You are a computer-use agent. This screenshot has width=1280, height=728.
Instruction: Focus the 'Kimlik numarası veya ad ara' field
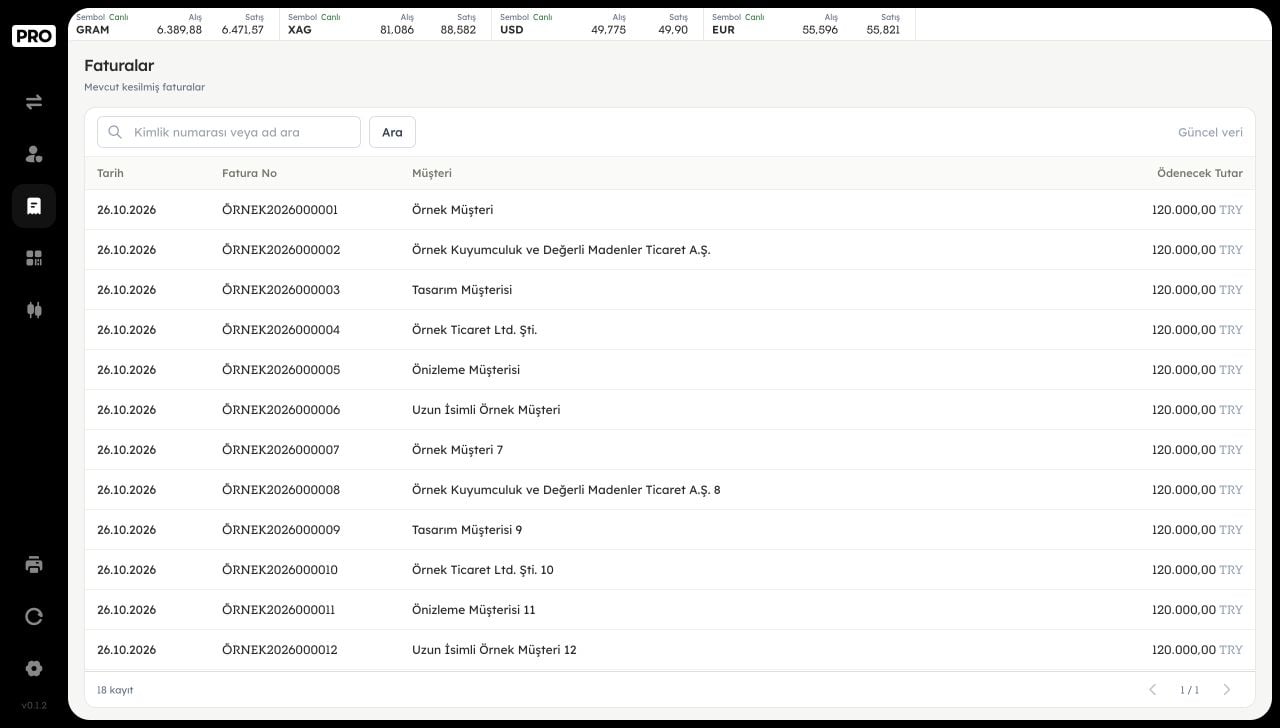pos(229,132)
